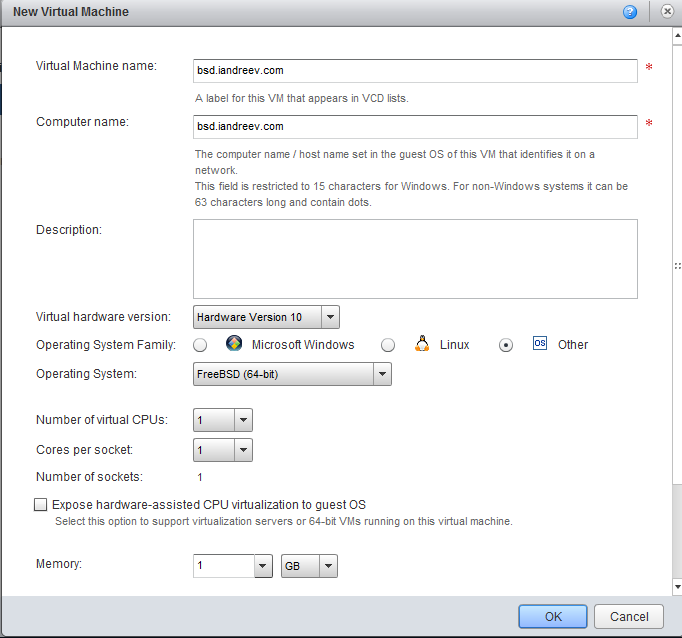
Task: Click the Other label text
Action: pyautogui.click(x=573, y=345)
